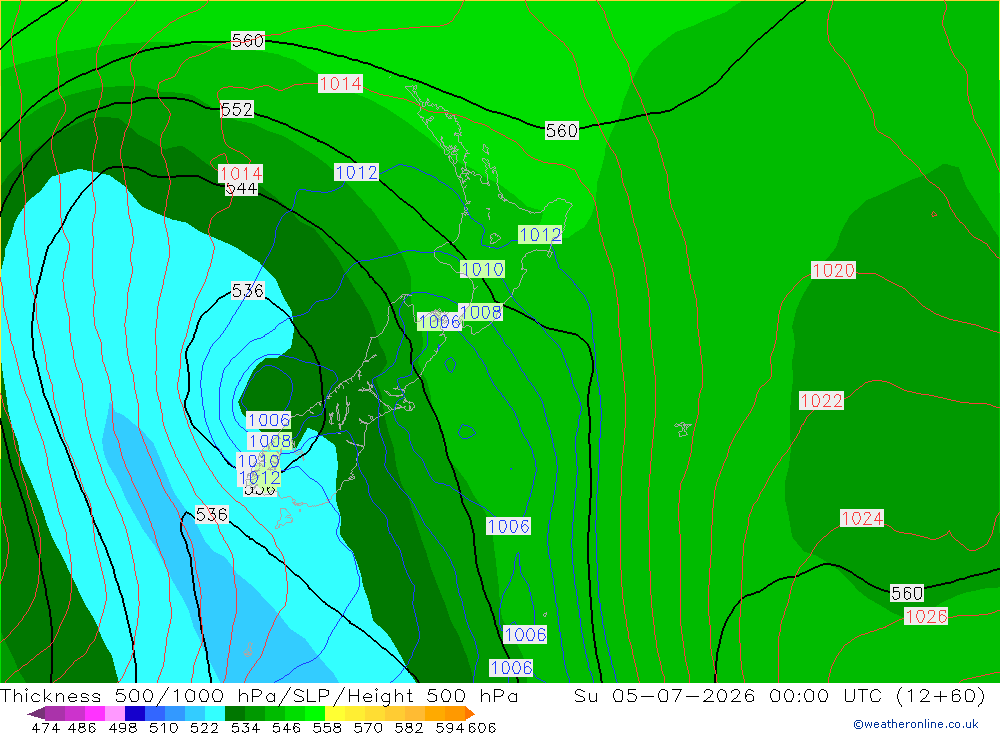Click the red 1022 pressure label
This screenshot has height=733, width=1000.
pyautogui.click(x=821, y=401)
